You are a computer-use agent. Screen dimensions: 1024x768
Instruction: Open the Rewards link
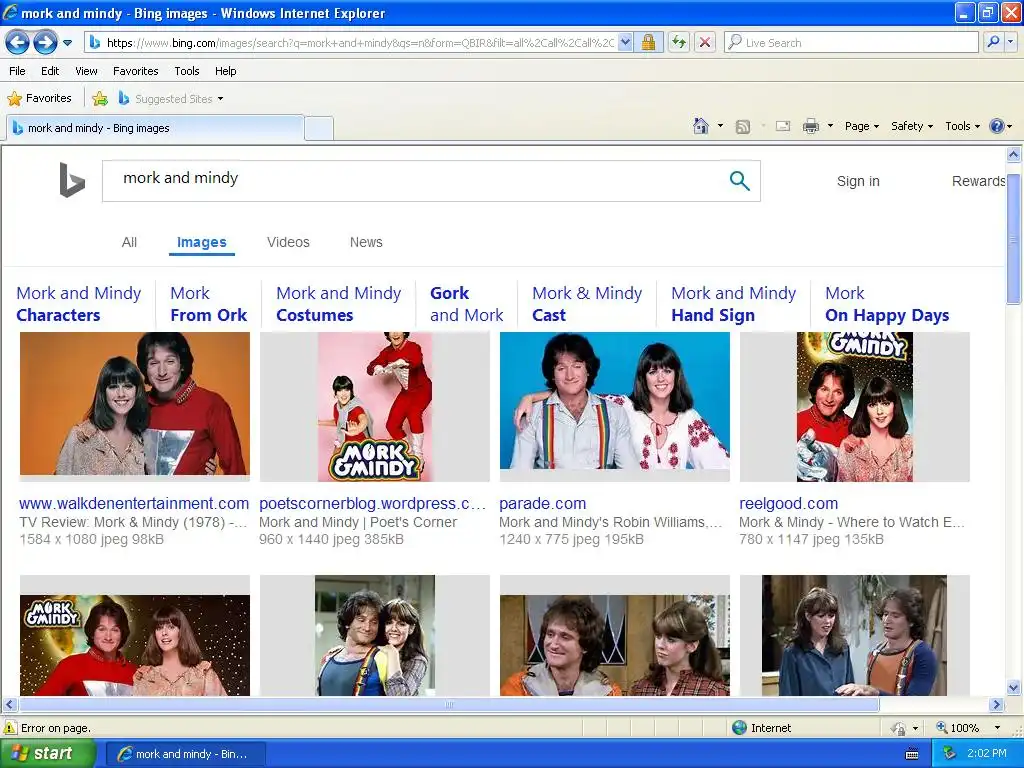tap(978, 181)
